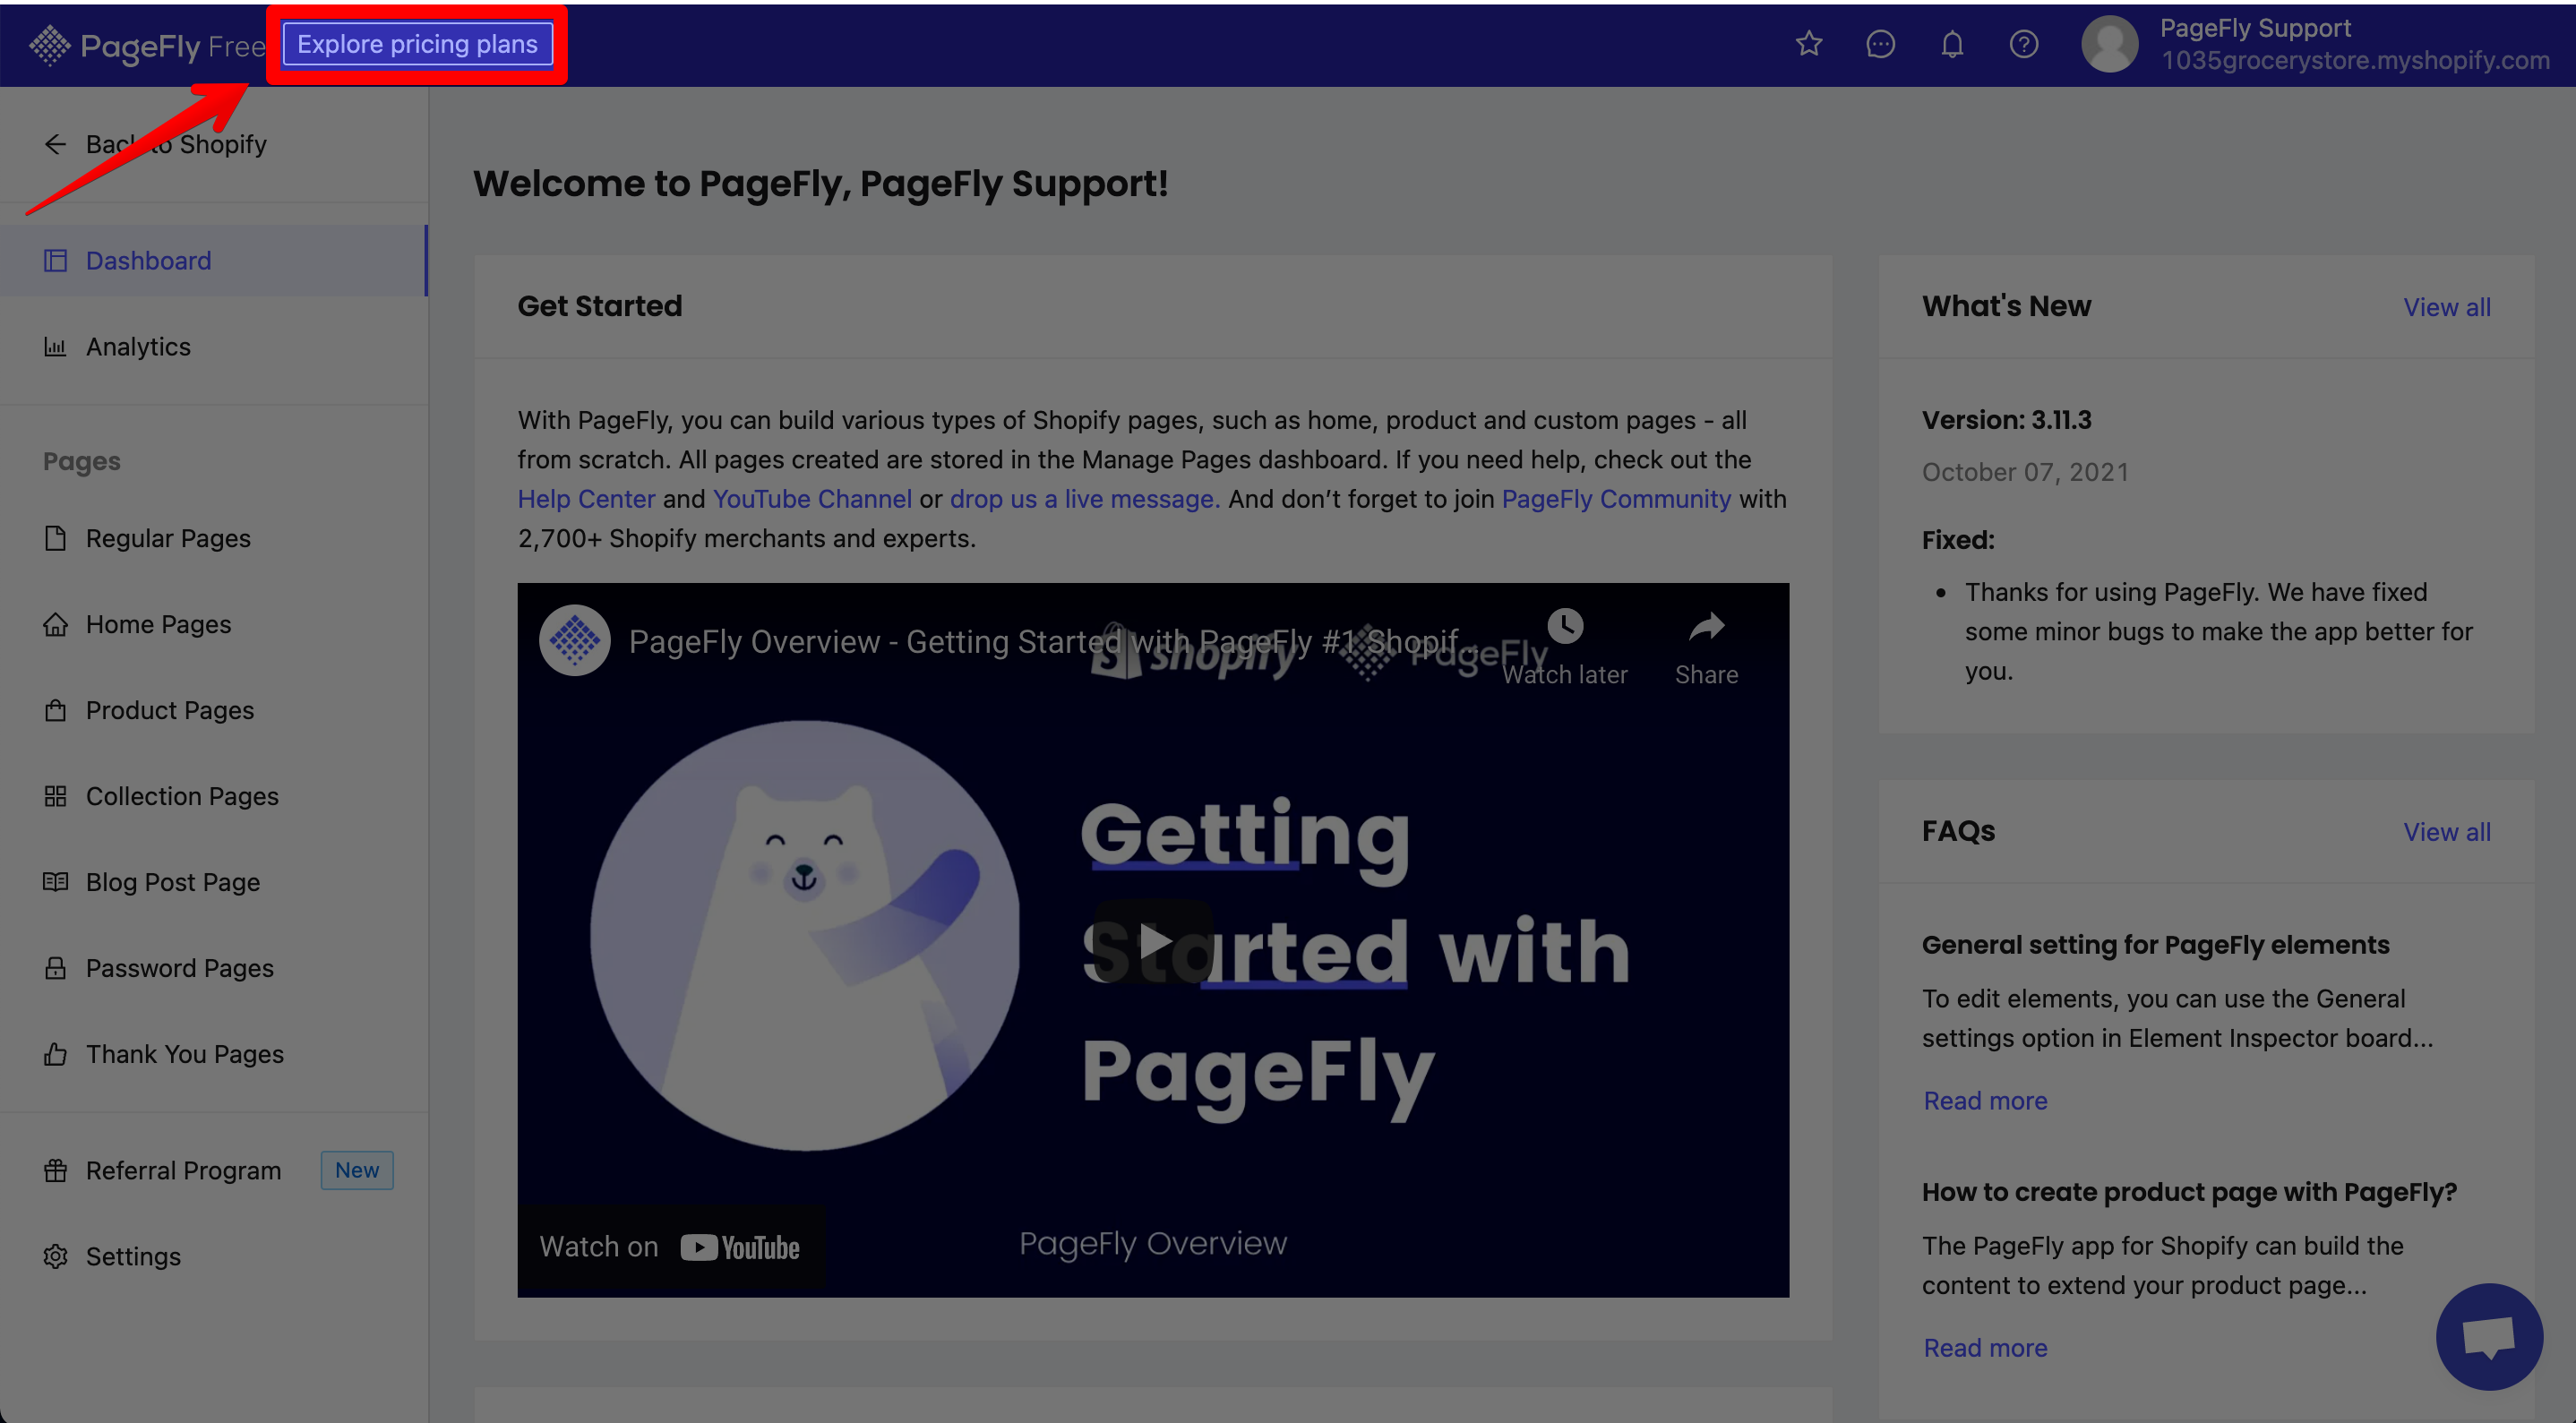Click the Product Pages bag icon
This screenshot has height=1423, width=2576.
(55, 710)
